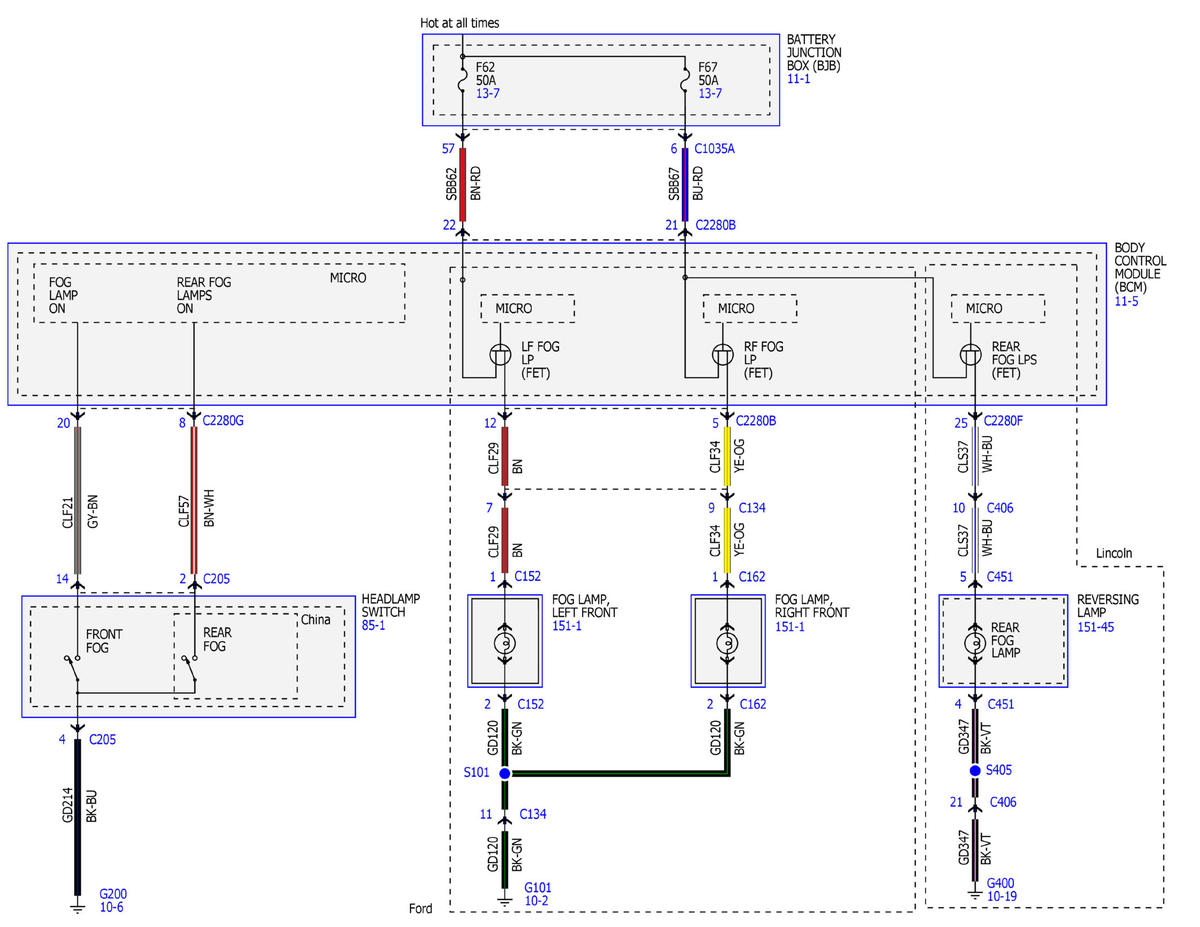This screenshot has width=1200, height=927.
Task: Select the REAR FOG LPS FET symbol
Action: (973, 355)
